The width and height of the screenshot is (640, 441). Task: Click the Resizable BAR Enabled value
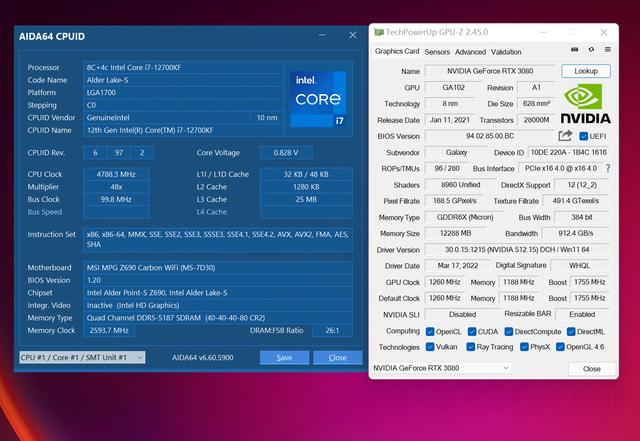(x=582, y=314)
